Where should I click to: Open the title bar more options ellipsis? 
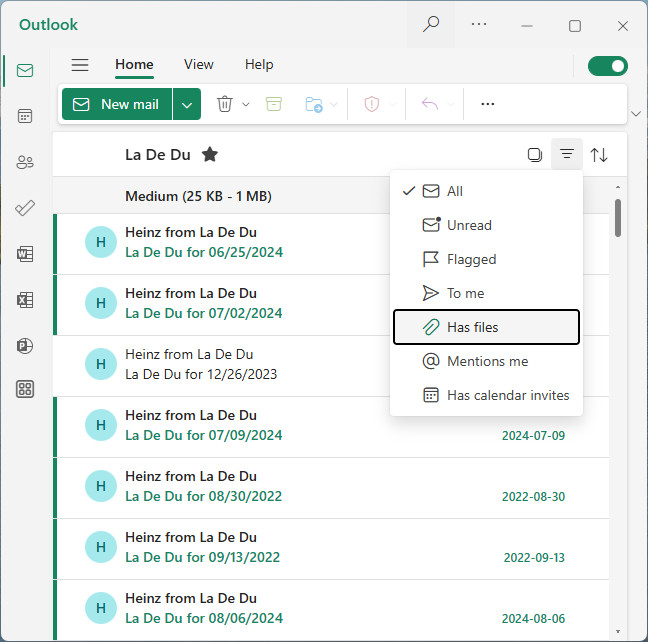pyautogui.click(x=479, y=24)
